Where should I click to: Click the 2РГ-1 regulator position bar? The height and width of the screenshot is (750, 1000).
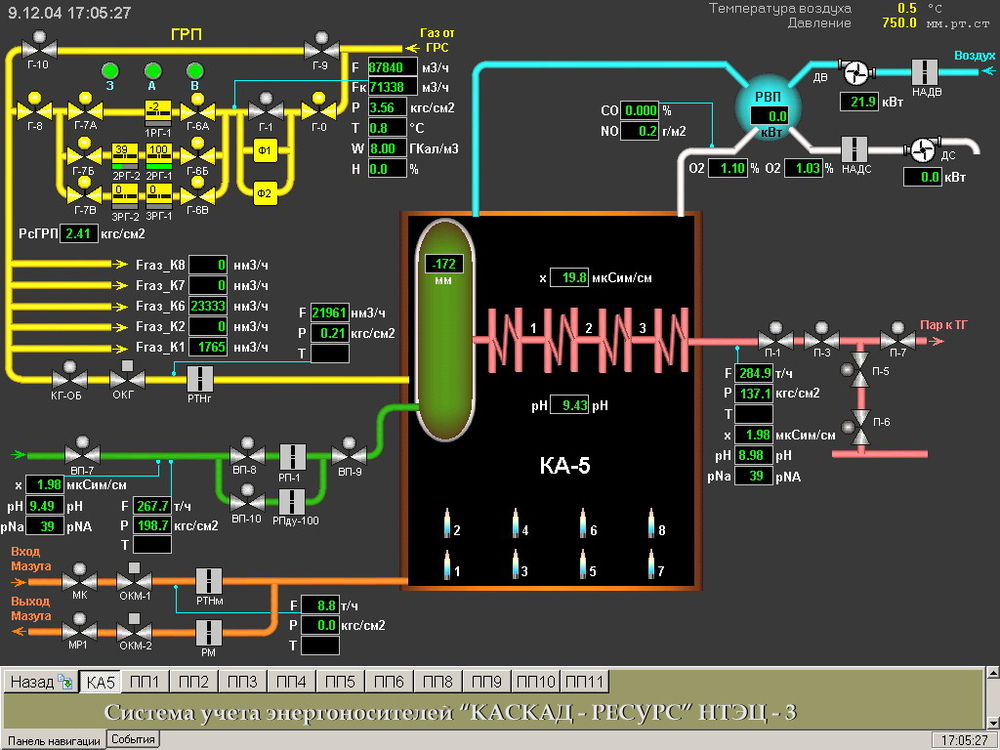[x=157, y=155]
